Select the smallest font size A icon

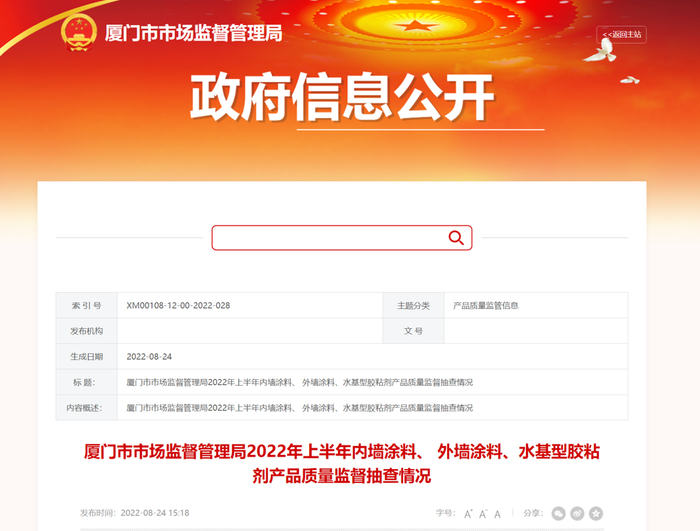click(x=497, y=514)
